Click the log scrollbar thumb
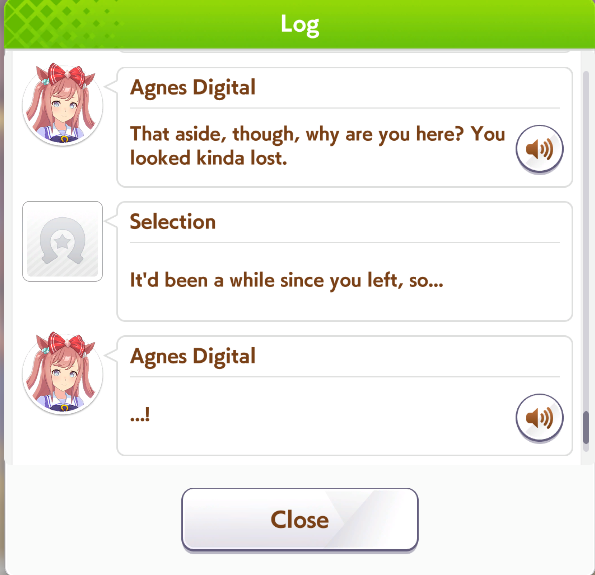This screenshot has width=595, height=575. click(x=586, y=427)
